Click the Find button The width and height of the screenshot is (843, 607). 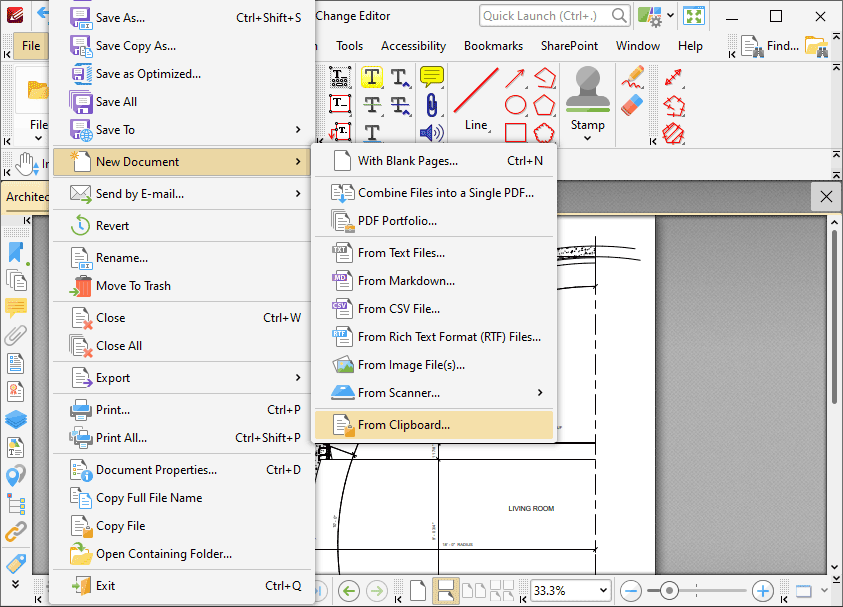point(770,46)
